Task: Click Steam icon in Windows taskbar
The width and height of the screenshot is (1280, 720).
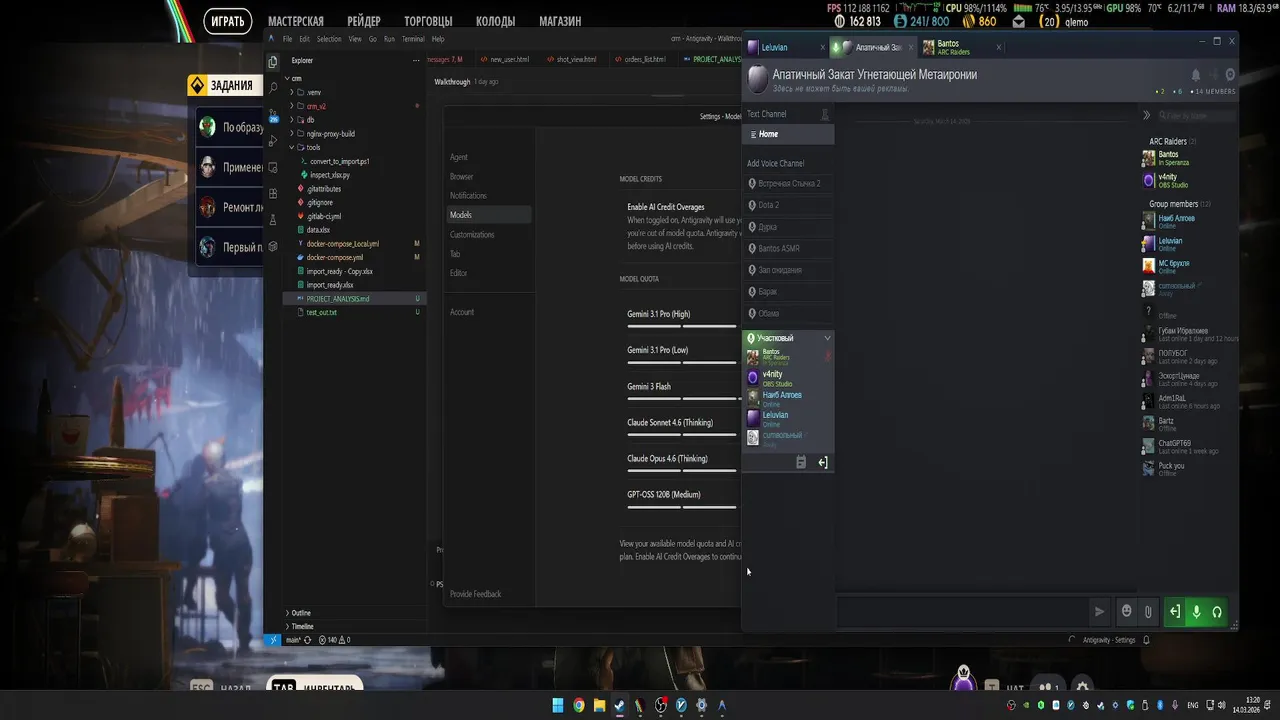Action: click(x=619, y=705)
